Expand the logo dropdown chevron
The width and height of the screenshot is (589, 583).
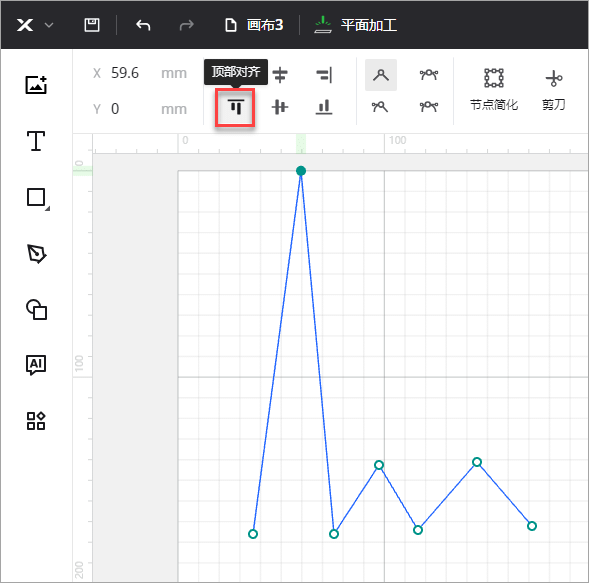coord(49,25)
